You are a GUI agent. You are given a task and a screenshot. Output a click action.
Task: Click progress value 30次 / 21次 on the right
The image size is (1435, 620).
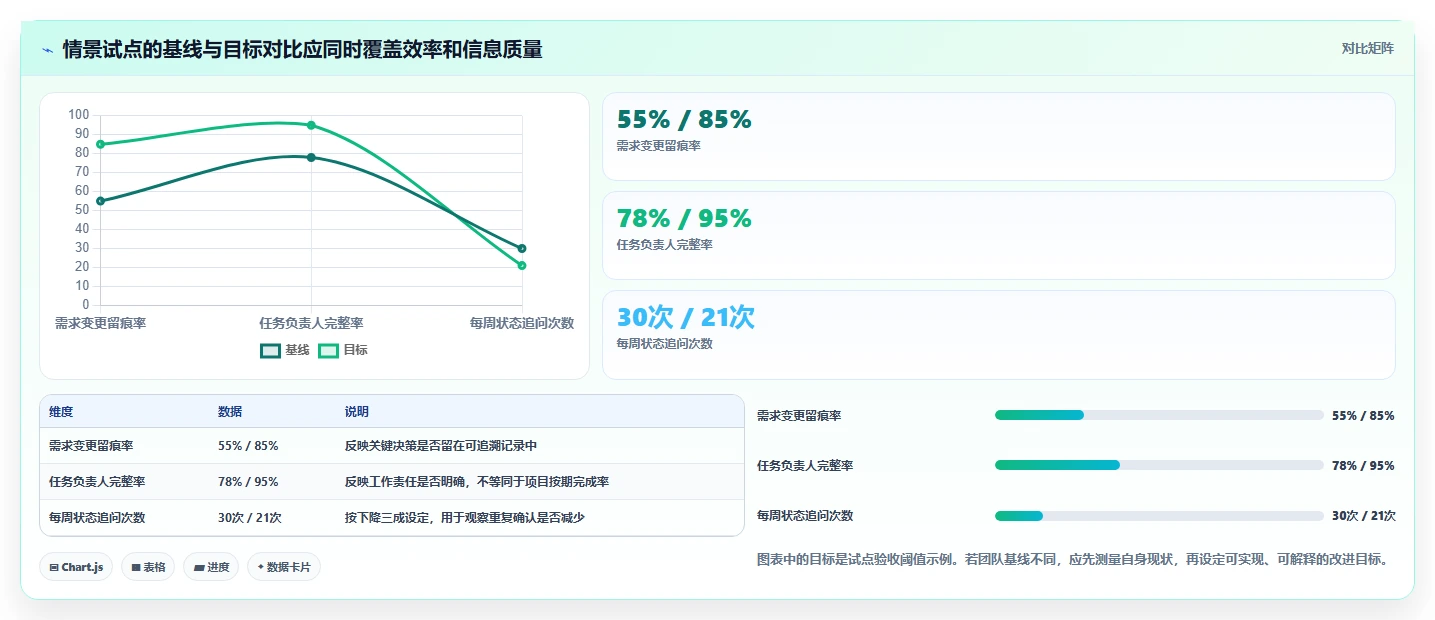[x=1364, y=516]
